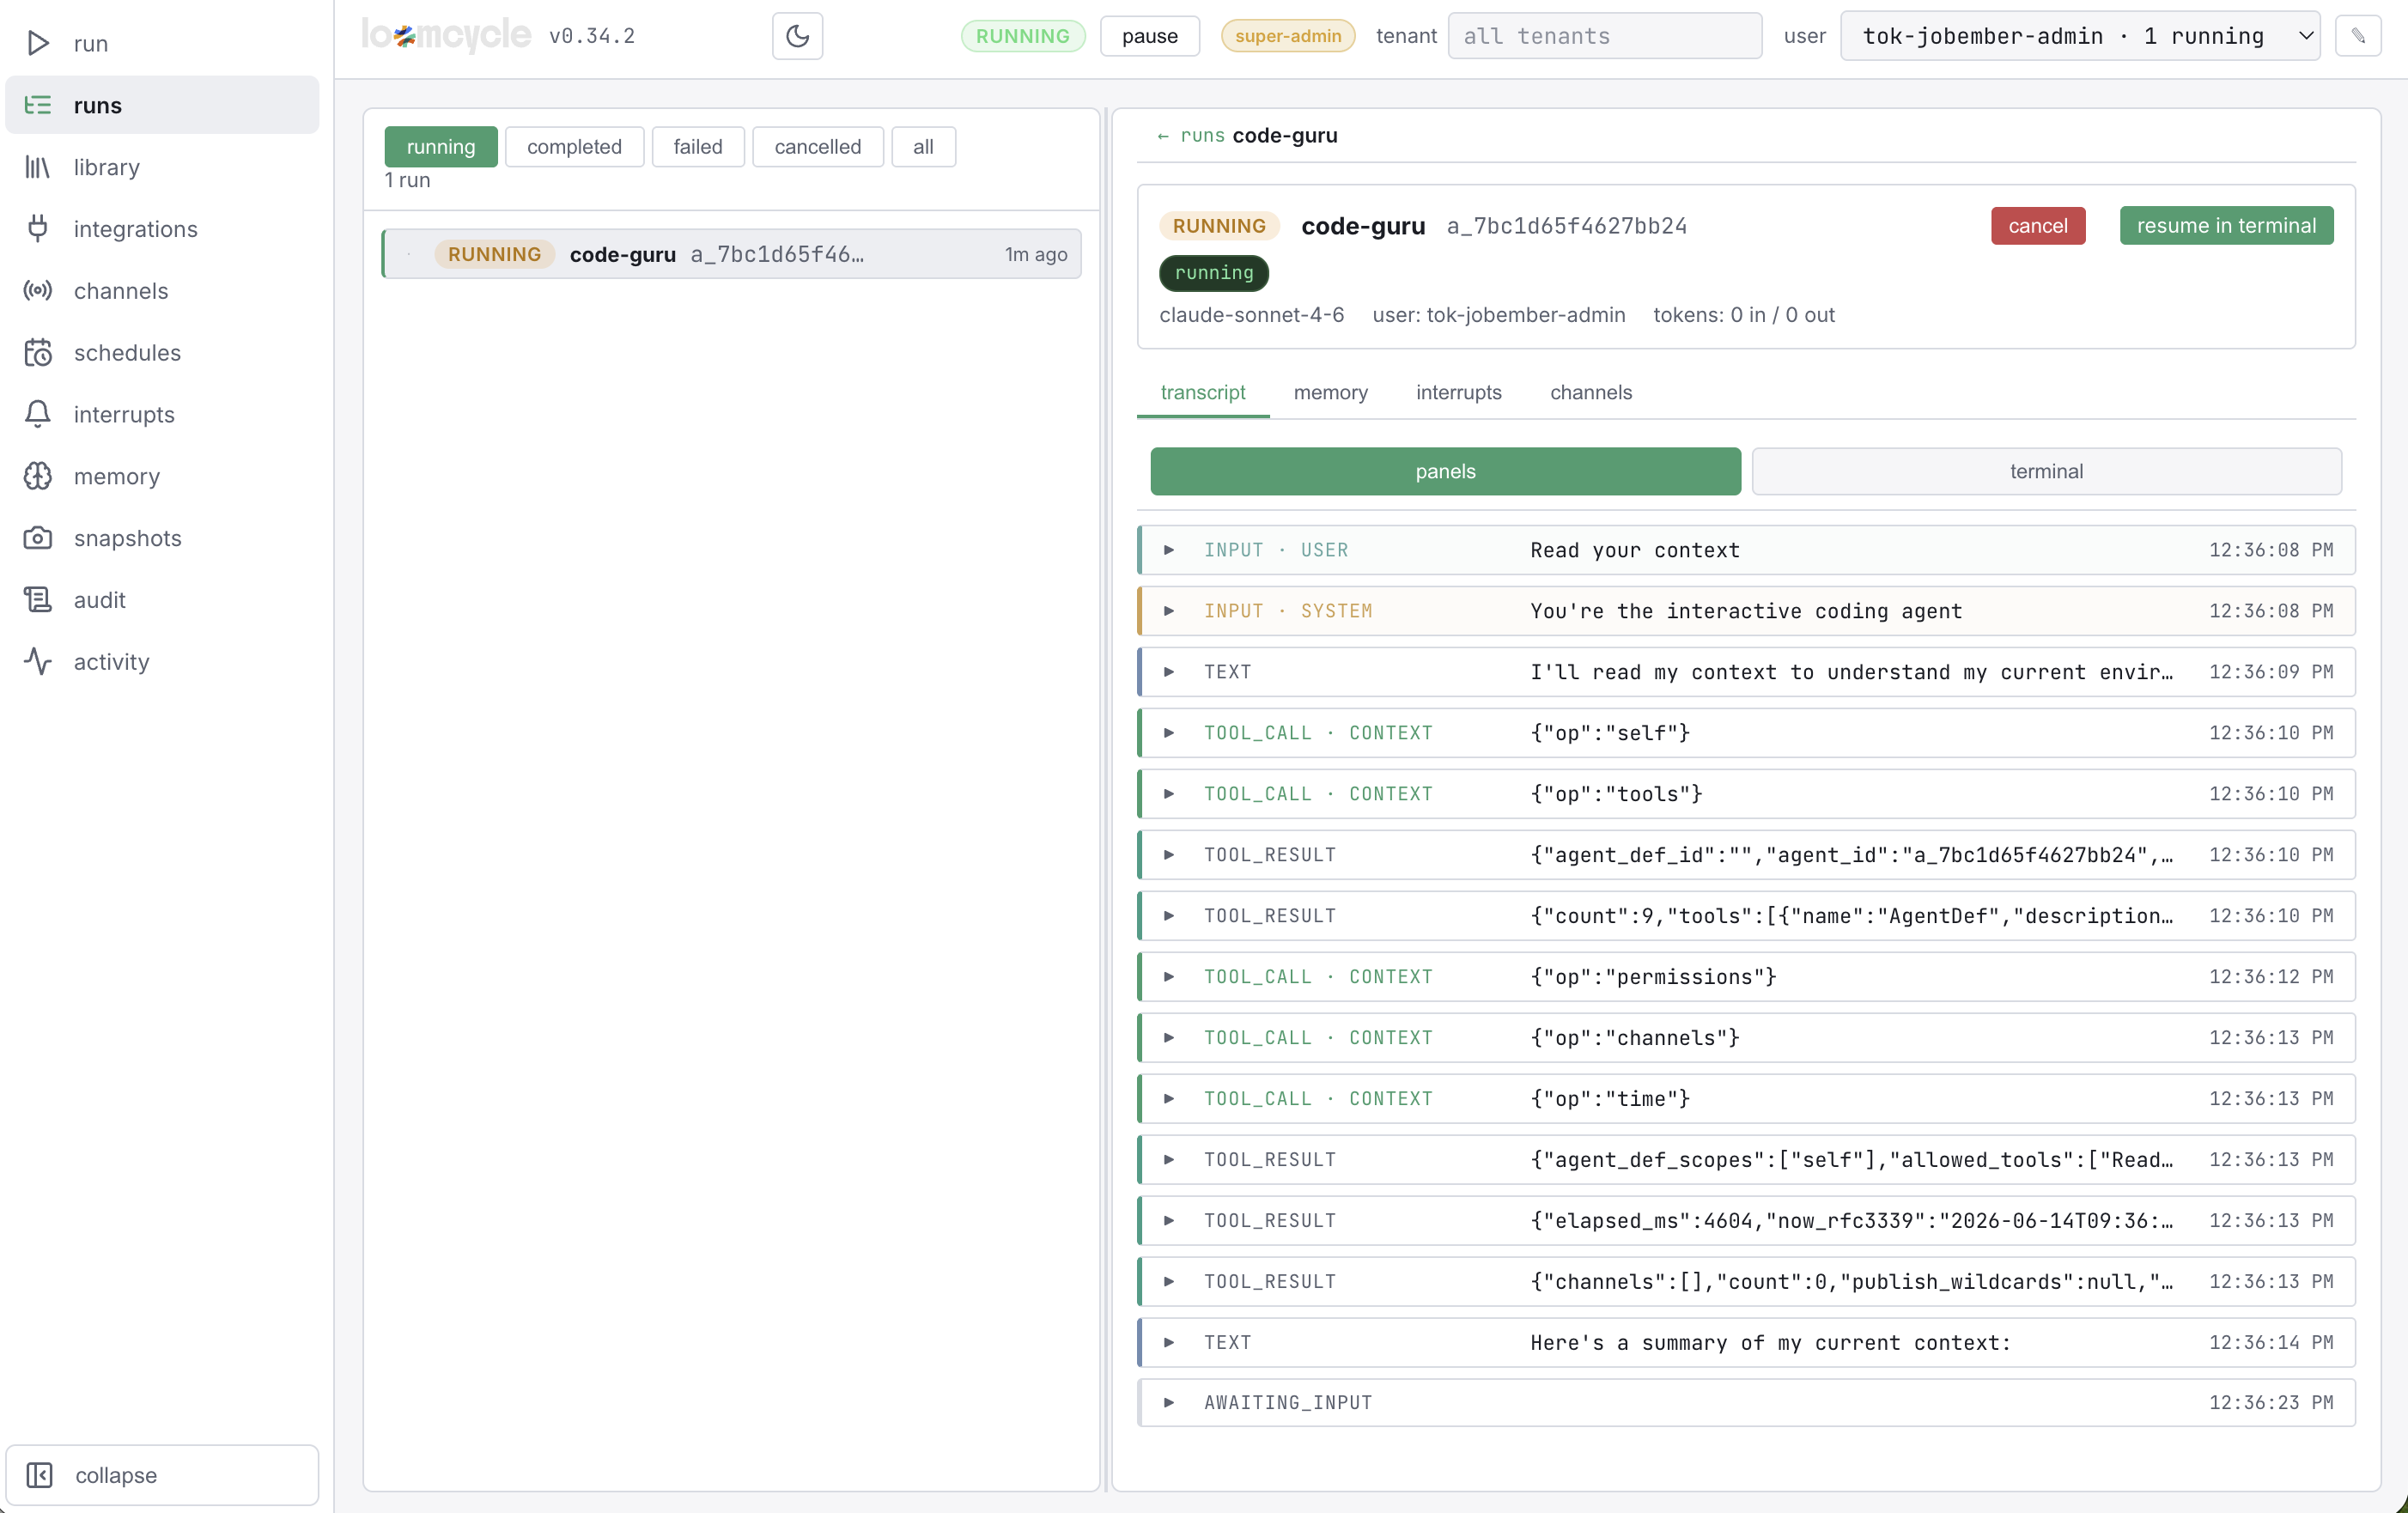
Task: Cancel the code-guru run
Action: [2037, 226]
